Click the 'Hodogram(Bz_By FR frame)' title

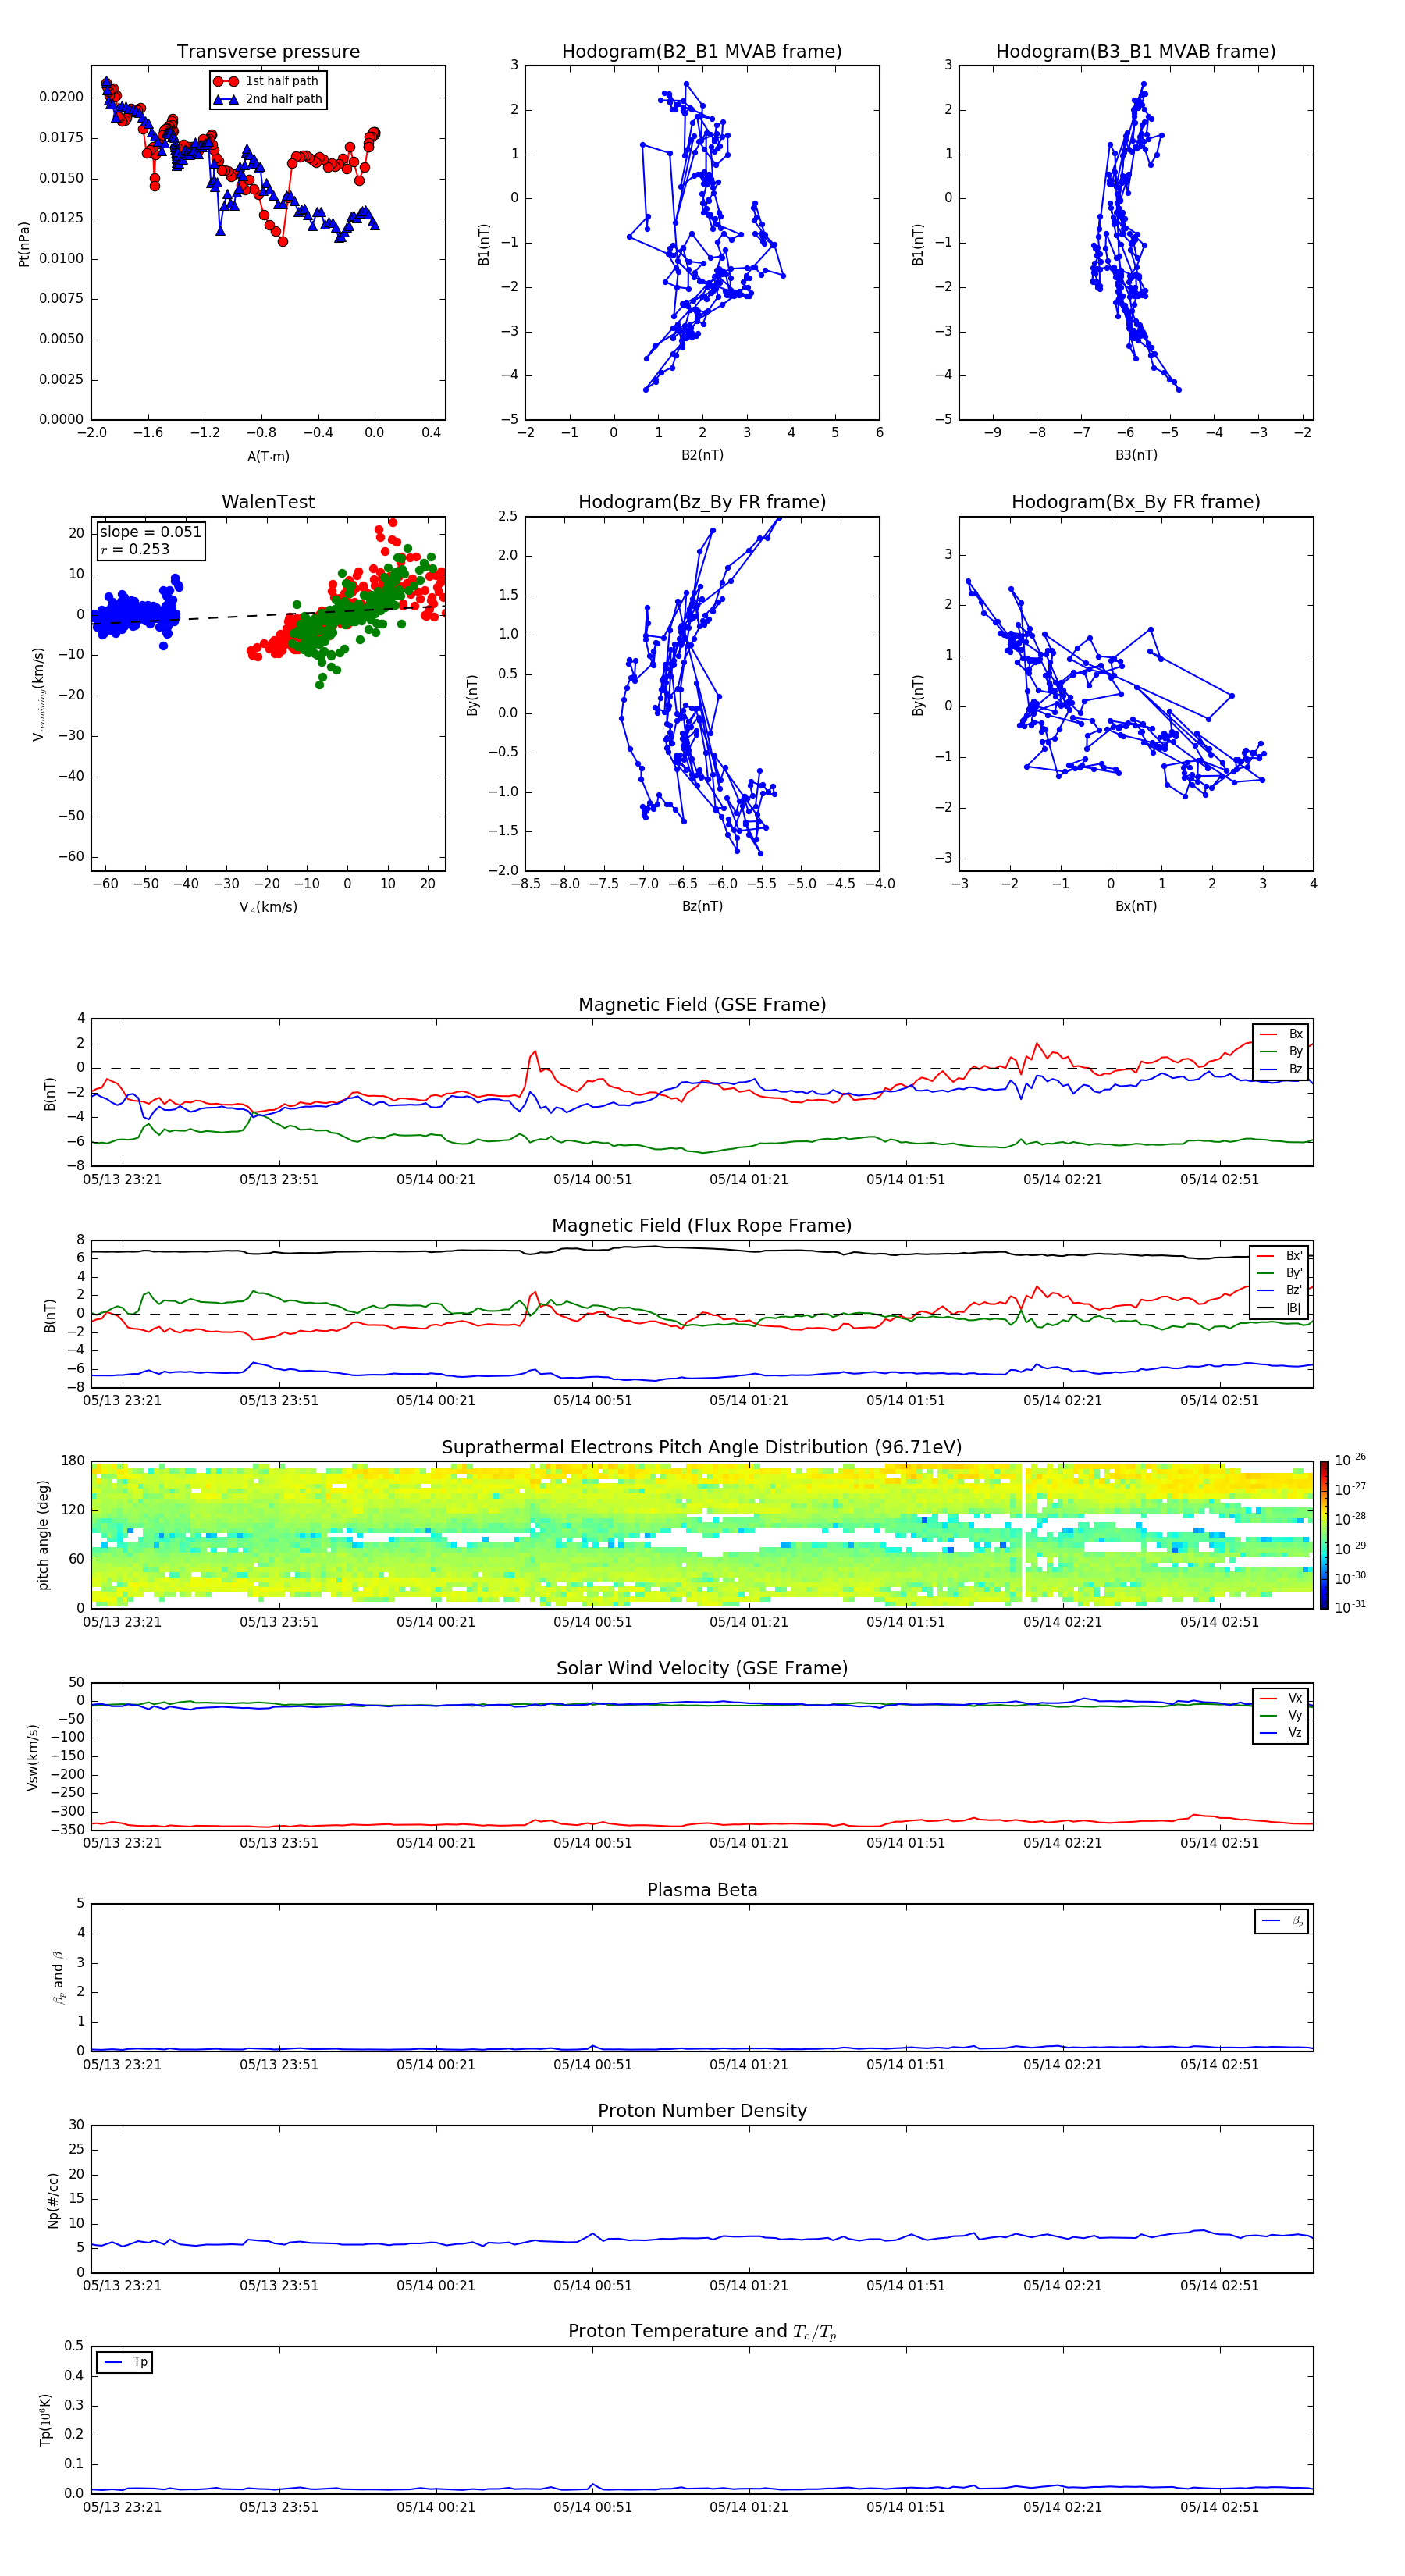702,502
